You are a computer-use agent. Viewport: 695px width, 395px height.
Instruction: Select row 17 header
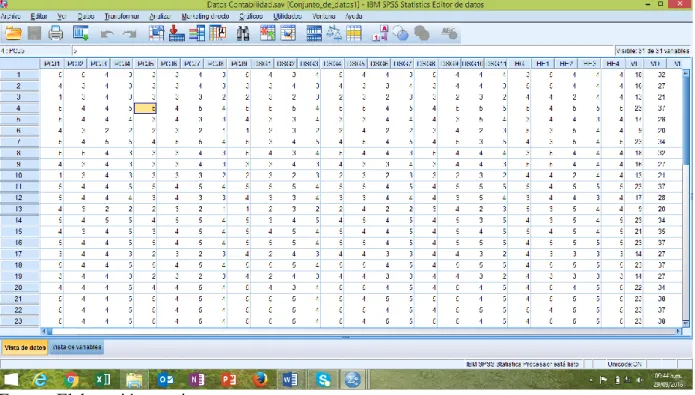click(19, 254)
